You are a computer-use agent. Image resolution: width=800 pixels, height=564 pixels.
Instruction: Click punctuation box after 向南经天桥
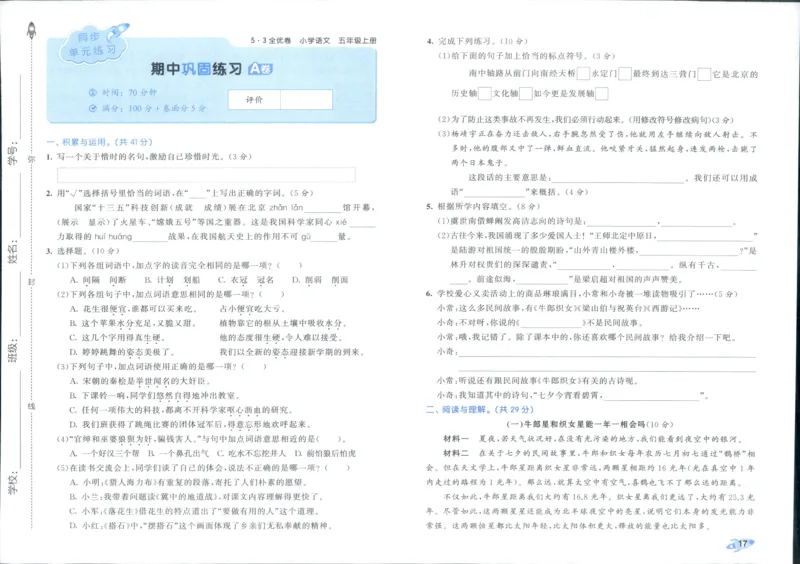tap(583, 73)
